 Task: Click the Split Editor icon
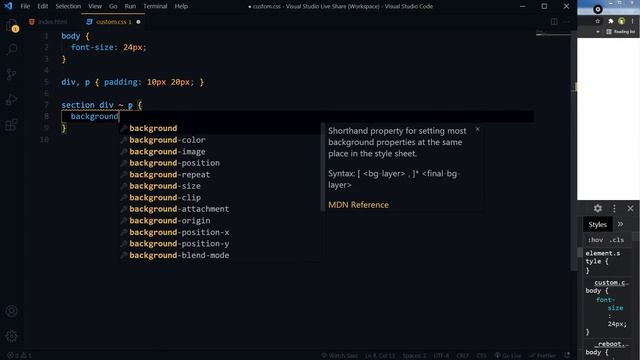pos(554,22)
